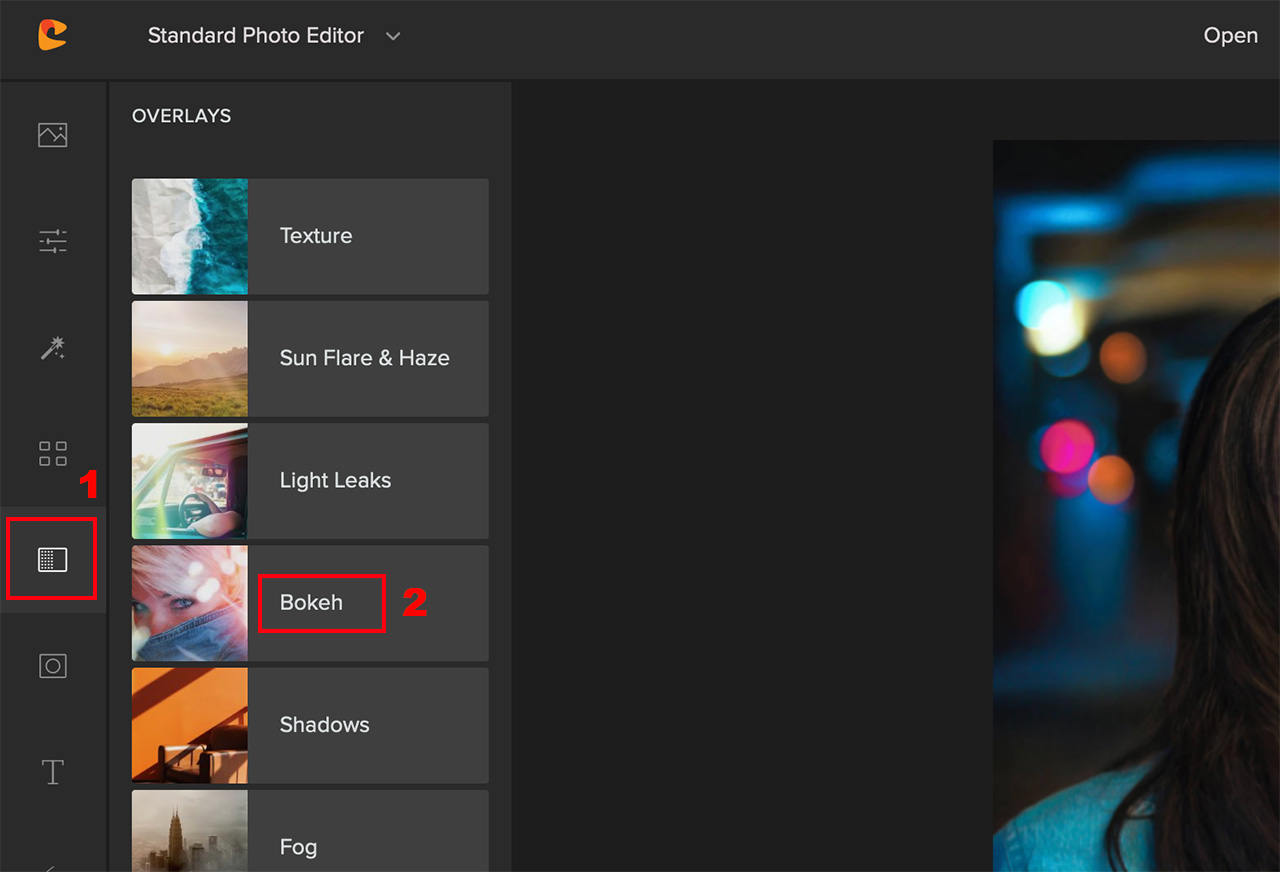Click the Texture ocean thumbnail

[x=190, y=236]
